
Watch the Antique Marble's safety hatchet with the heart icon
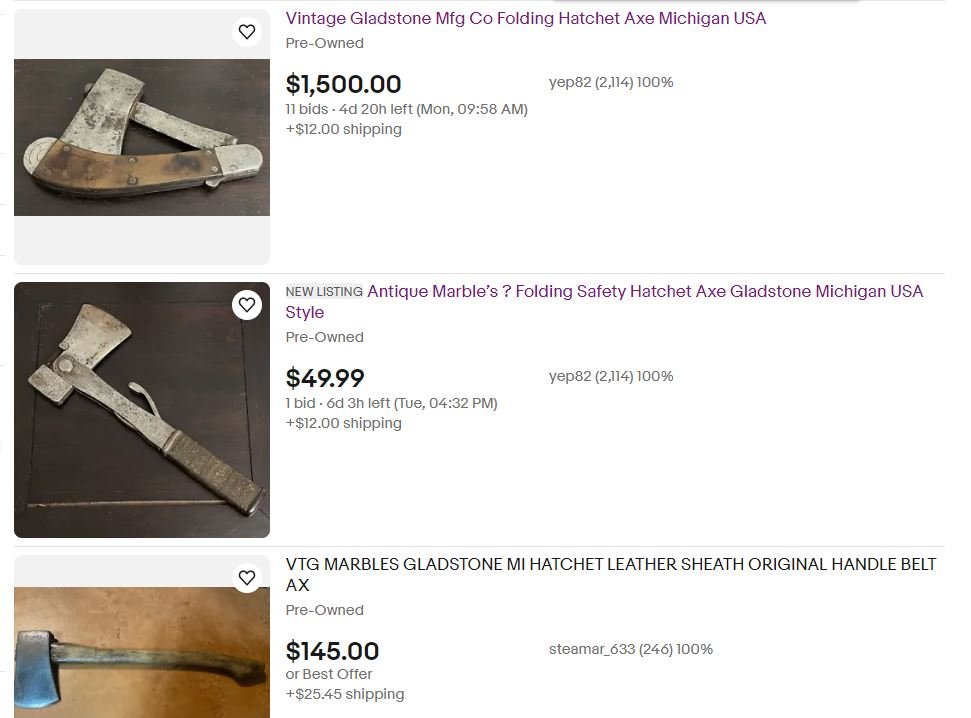coord(247,305)
